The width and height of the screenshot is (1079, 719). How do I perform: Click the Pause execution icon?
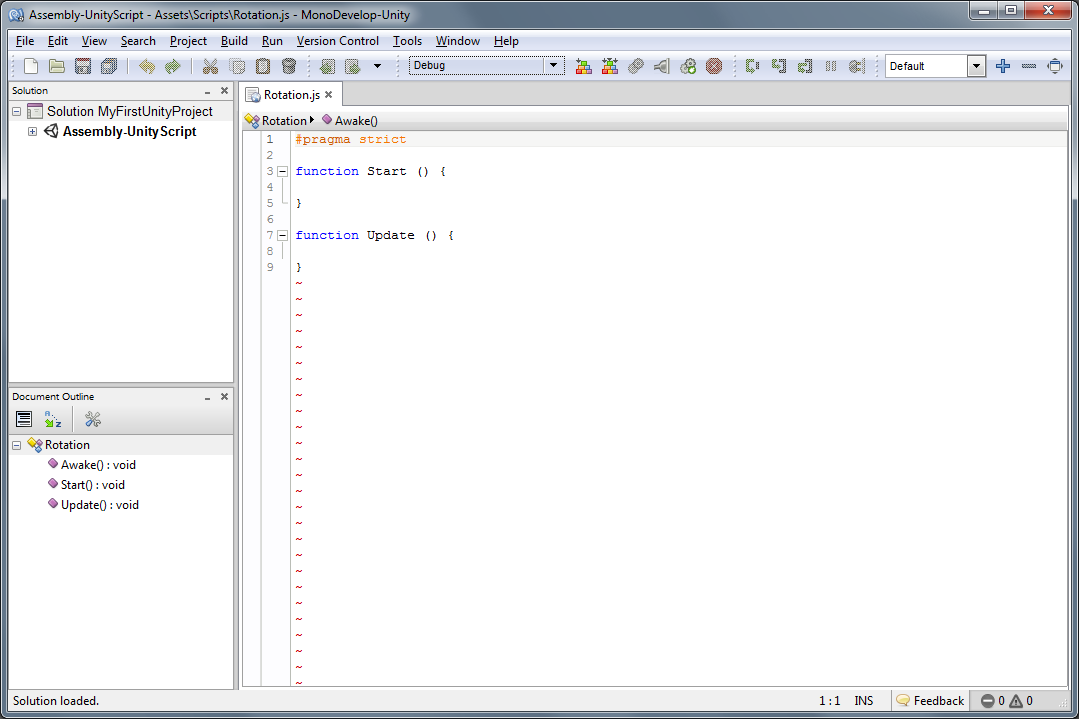pyautogui.click(x=831, y=66)
